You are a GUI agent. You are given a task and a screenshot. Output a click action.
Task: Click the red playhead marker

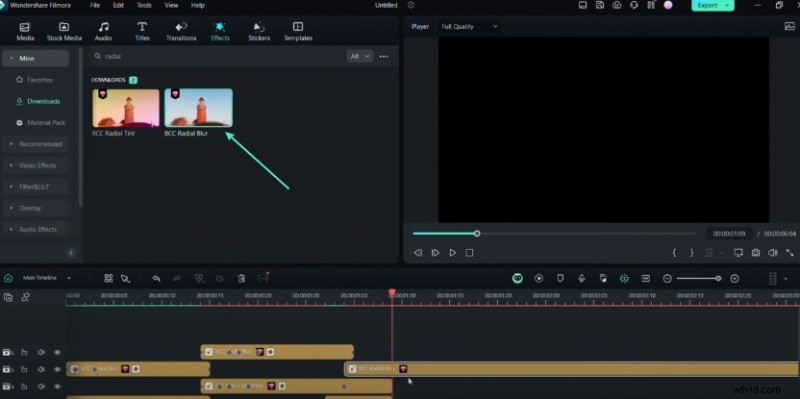tap(392, 292)
